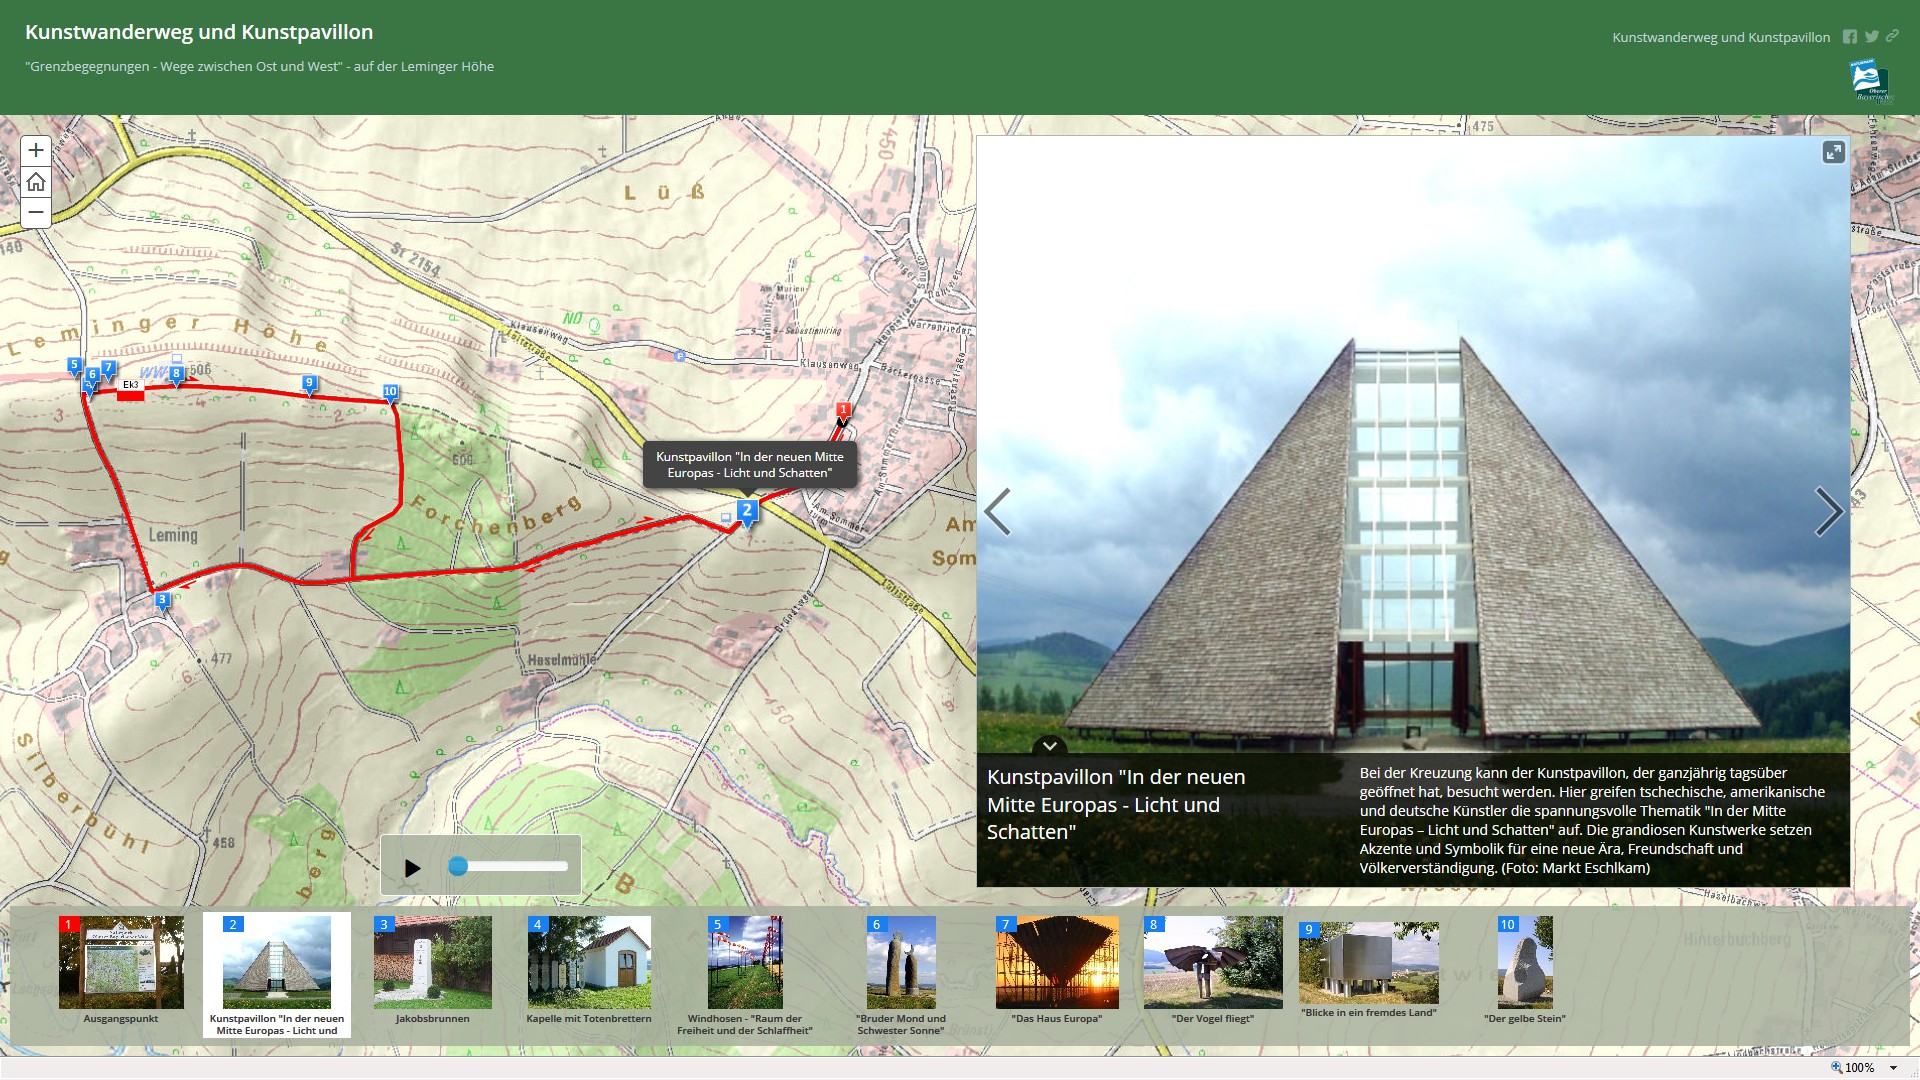Select map marker 1 at Ausgangspunkt
Viewport: 1920px width, 1080px height.
coord(843,411)
